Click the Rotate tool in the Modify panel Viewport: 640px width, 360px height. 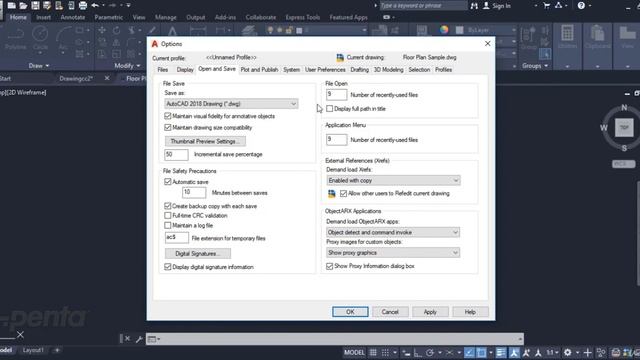117,30
